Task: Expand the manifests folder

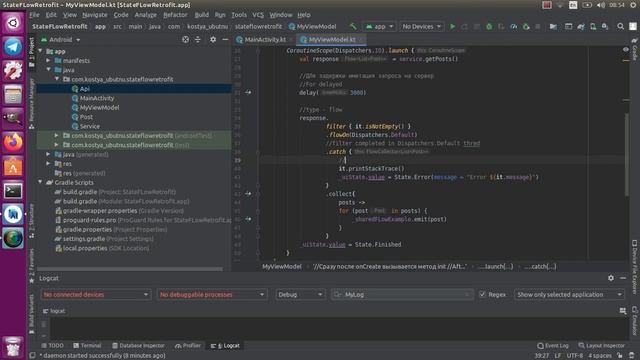Action: [x=49, y=60]
